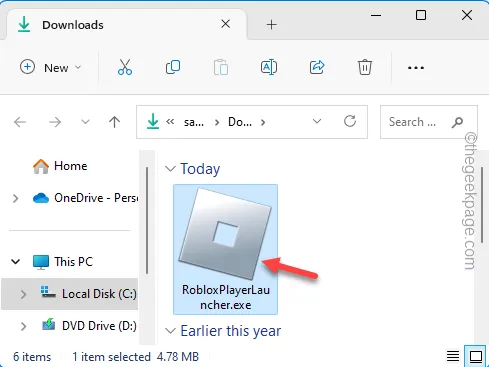
Task: Click the '6 items' status text
Action: coord(32,357)
